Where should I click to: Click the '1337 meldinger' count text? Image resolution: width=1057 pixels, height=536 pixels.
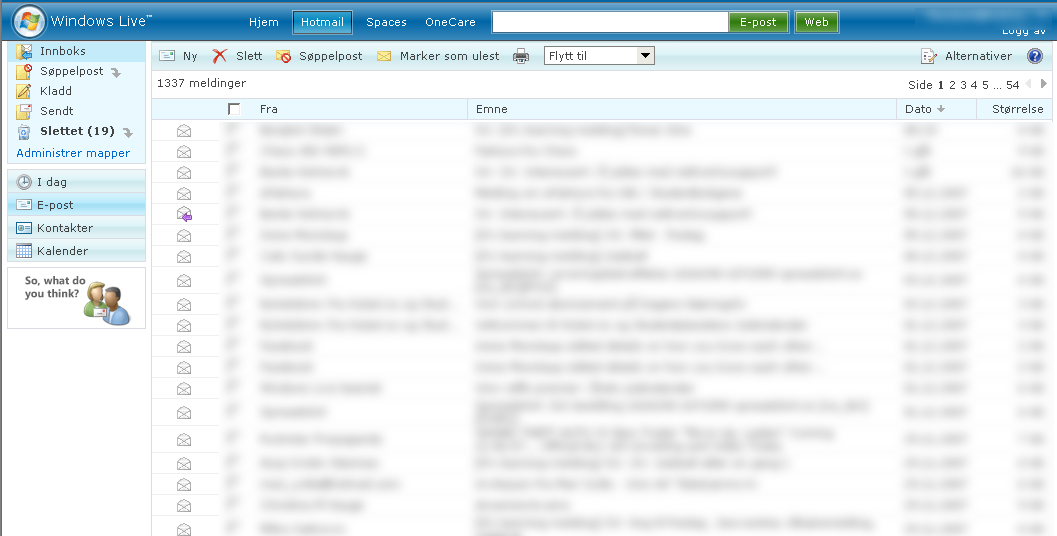click(x=202, y=84)
